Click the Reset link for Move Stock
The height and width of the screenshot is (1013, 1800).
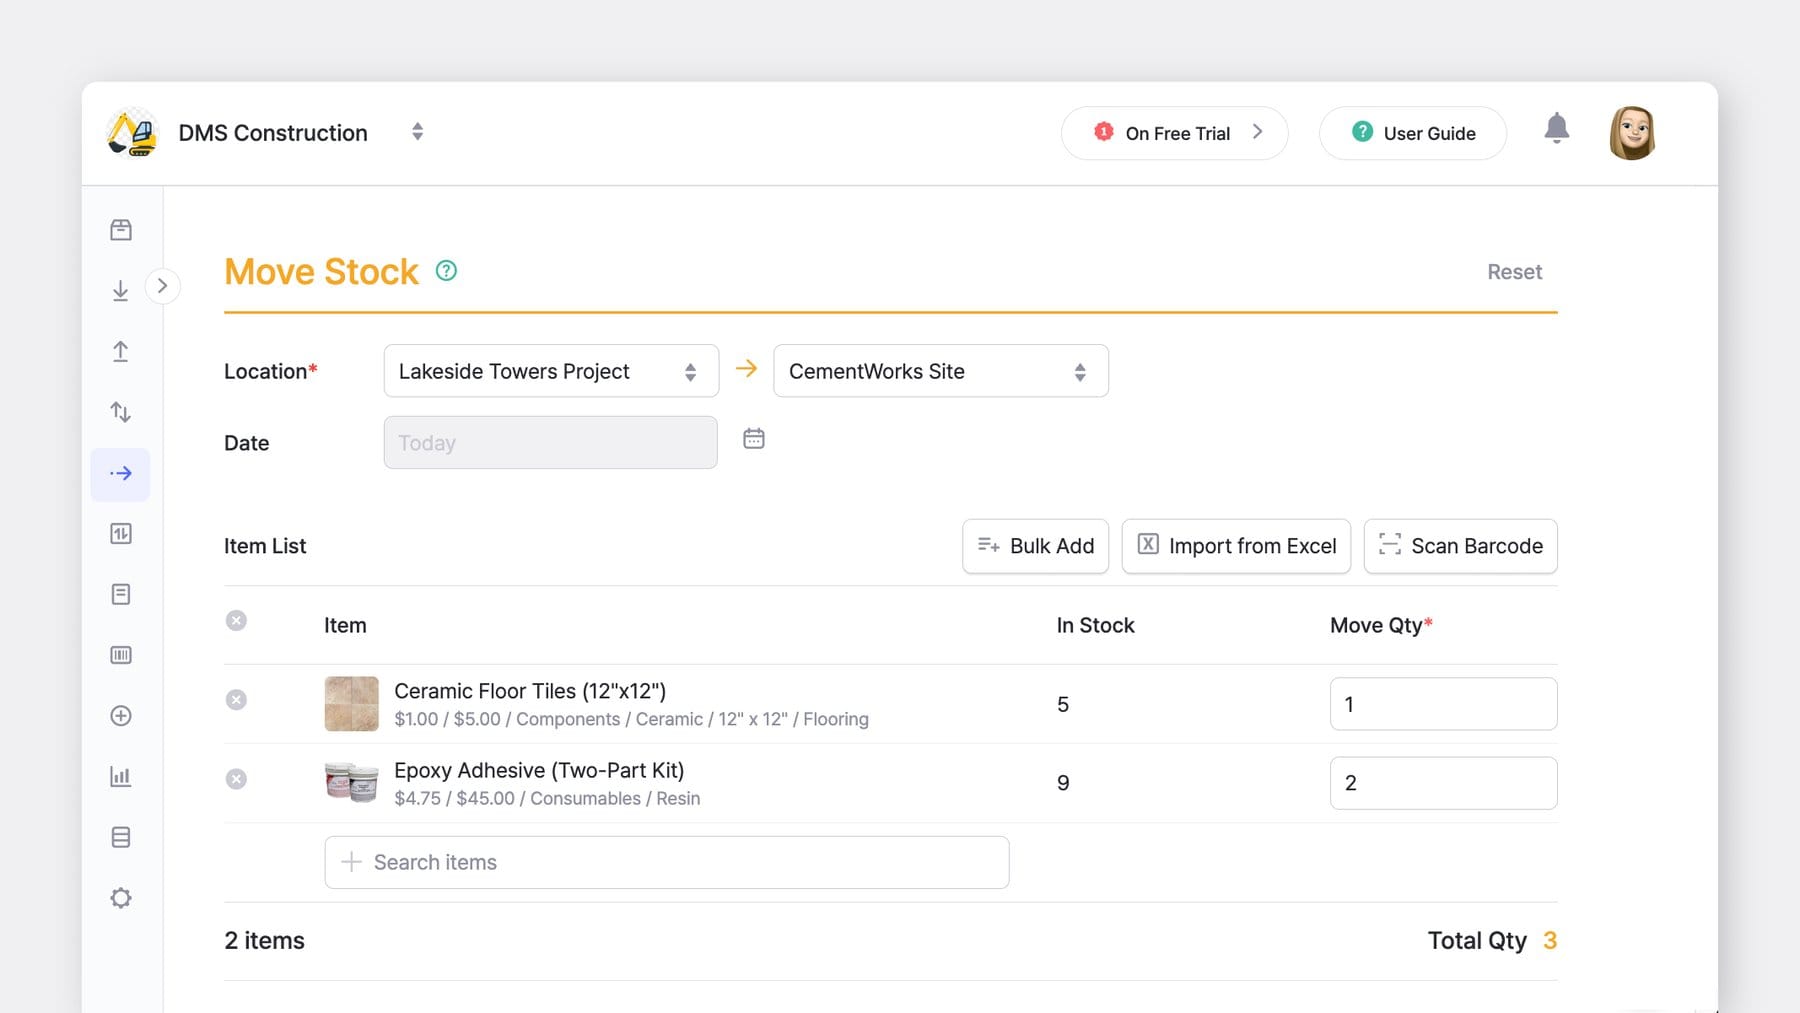1514,271
